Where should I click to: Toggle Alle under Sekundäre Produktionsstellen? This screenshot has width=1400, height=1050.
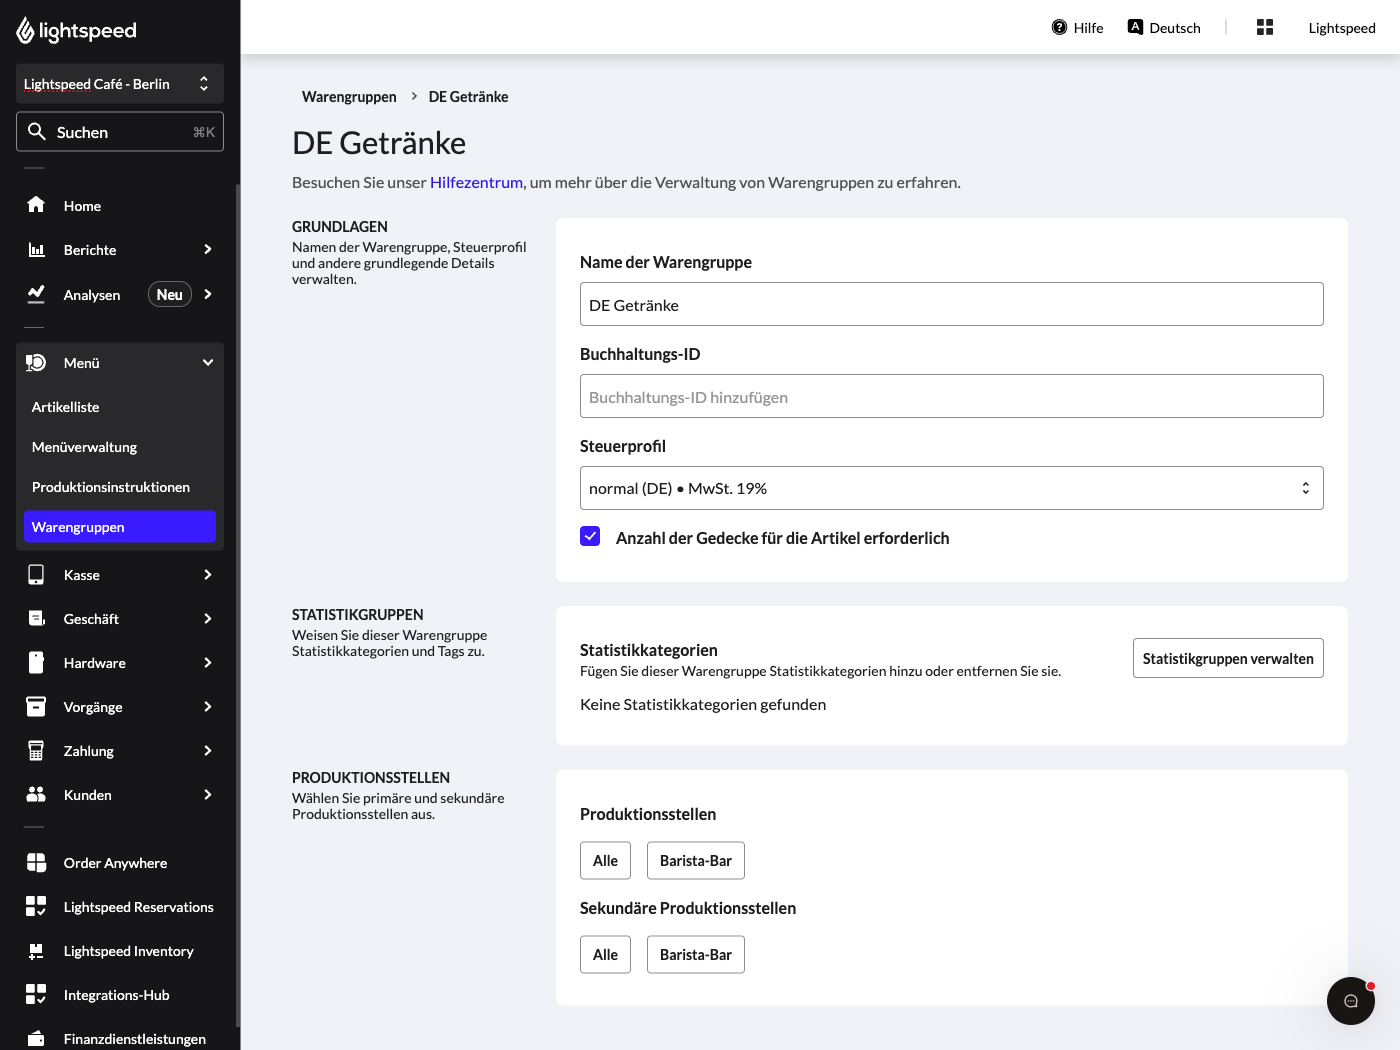(605, 954)
